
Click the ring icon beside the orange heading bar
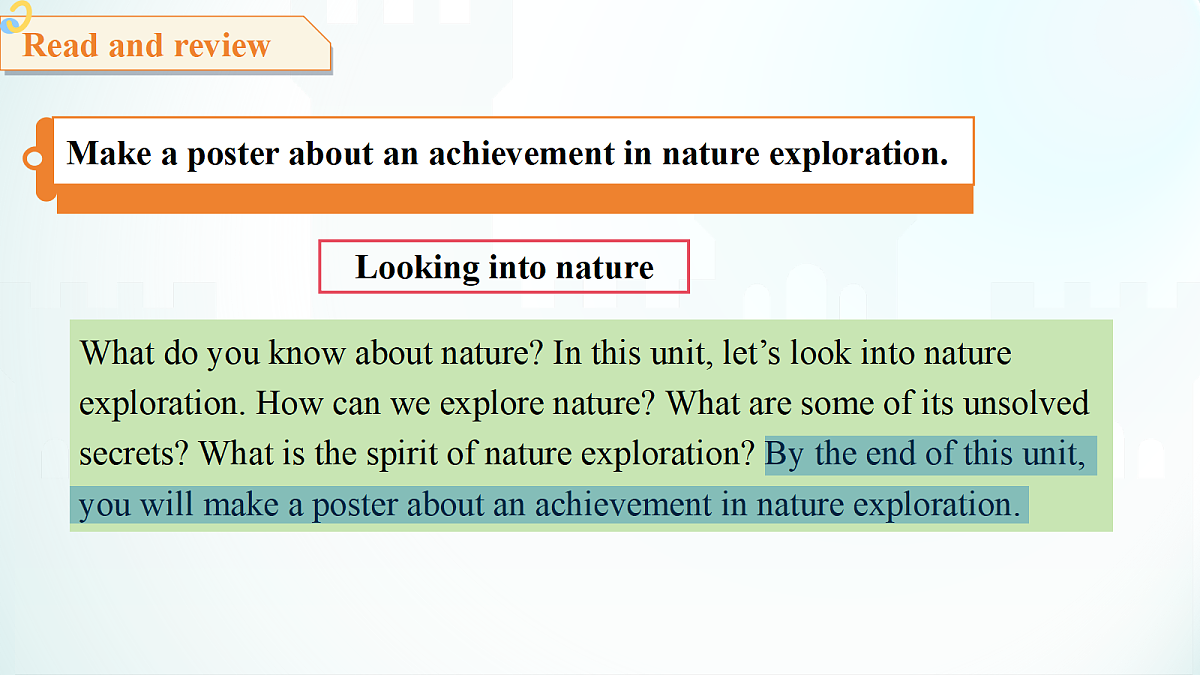(x=34, y=158)
